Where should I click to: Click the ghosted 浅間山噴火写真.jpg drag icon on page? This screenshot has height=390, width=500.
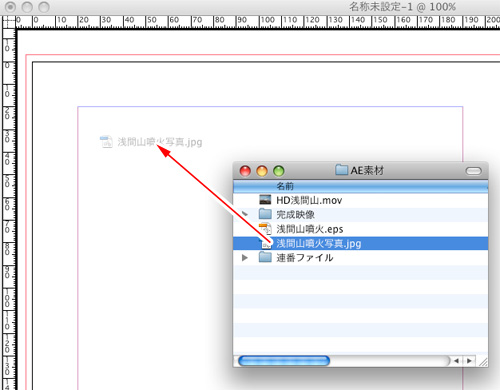point(106,142)
